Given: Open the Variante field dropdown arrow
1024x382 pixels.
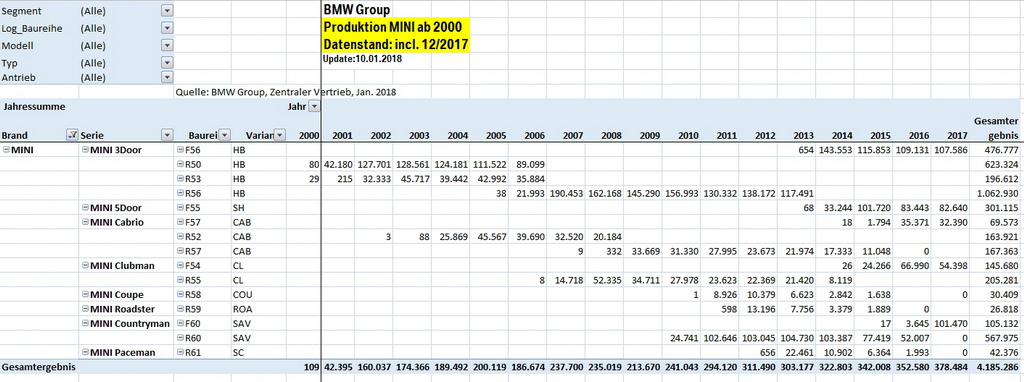Looking at the screenshot, I should click(280, 135).
